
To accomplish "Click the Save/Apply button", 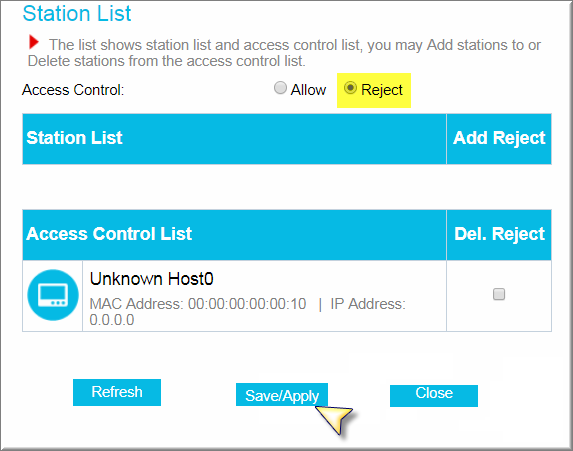I will click(282, 395).
